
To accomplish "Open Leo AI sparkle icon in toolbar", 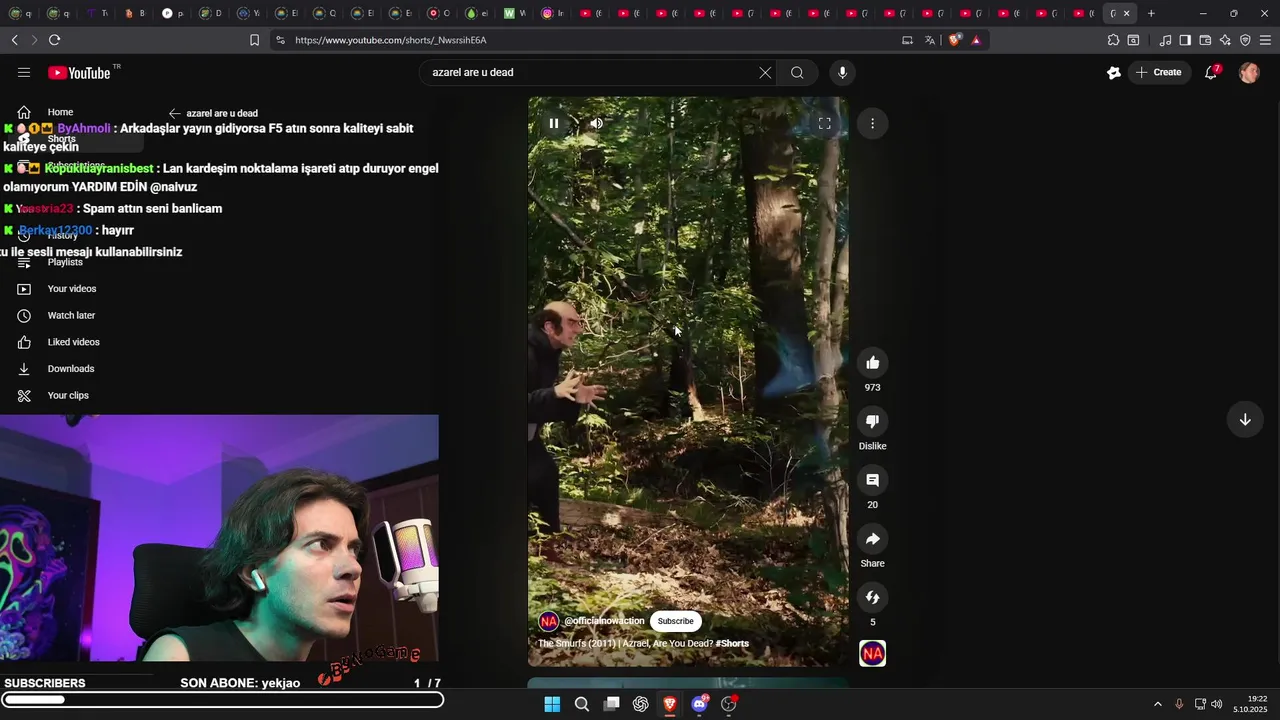I will (1225, 40).
